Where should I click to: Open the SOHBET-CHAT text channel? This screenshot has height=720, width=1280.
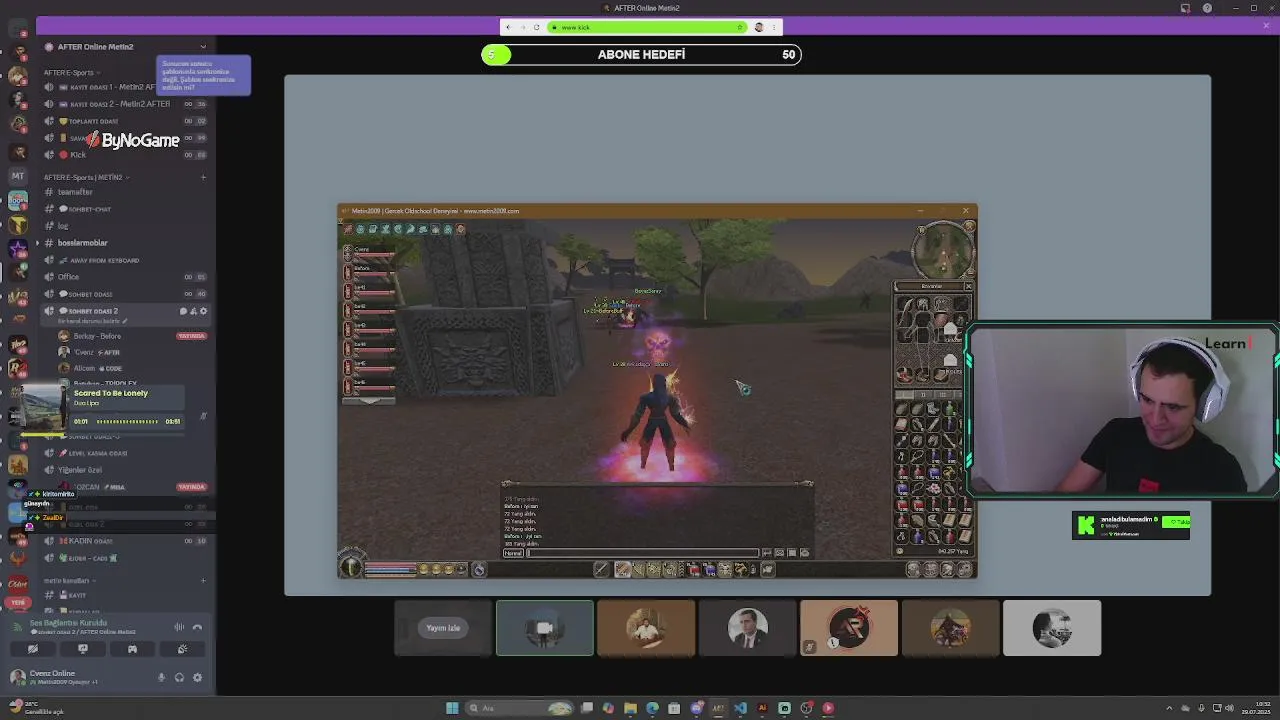click(x=125, y=209)
